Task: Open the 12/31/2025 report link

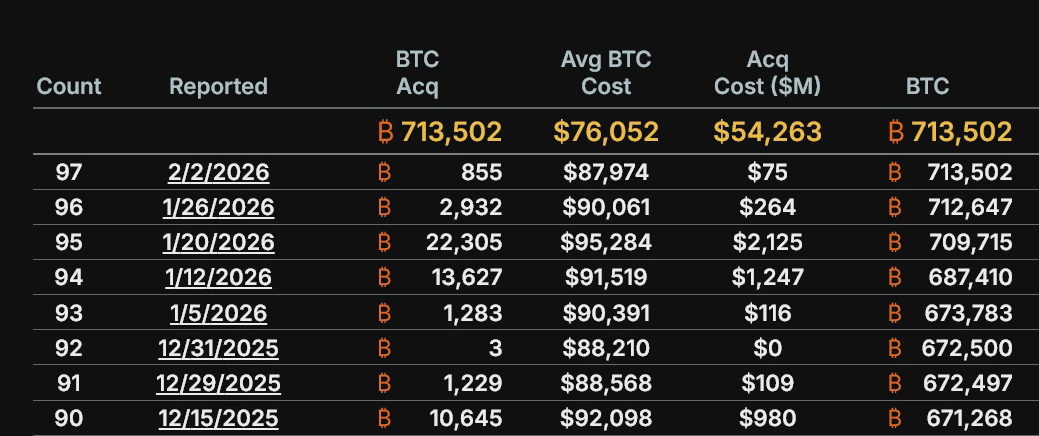Action: [218, 348]
